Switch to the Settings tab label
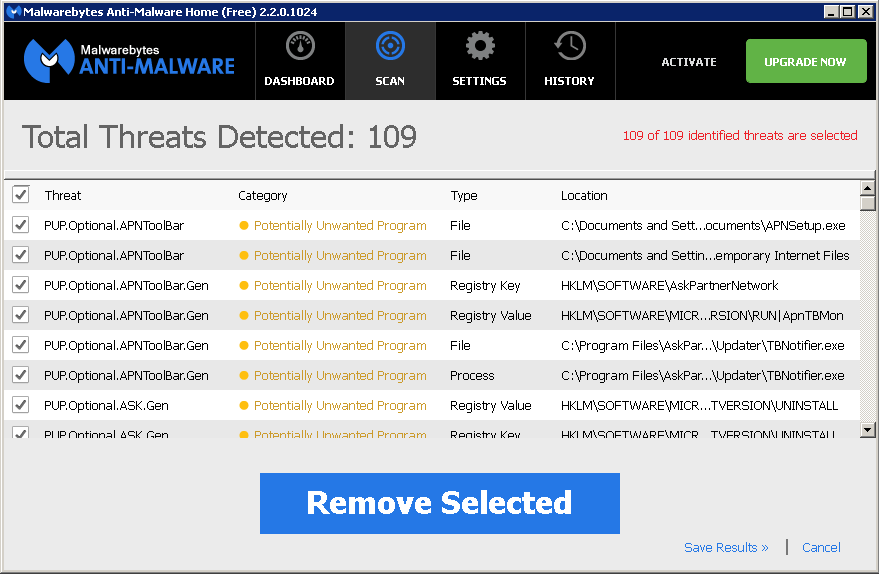 click(479, 81)
